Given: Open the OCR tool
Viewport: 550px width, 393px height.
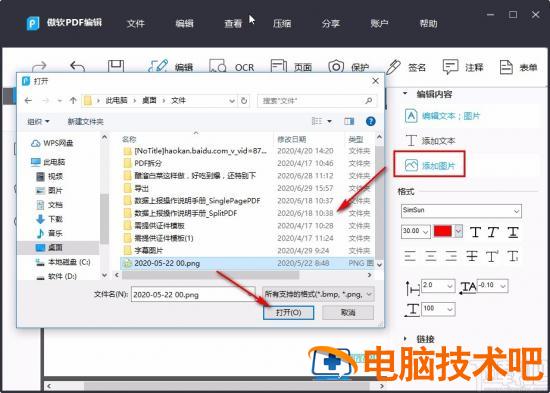Looking at the screenshot, I should (232, 67).
